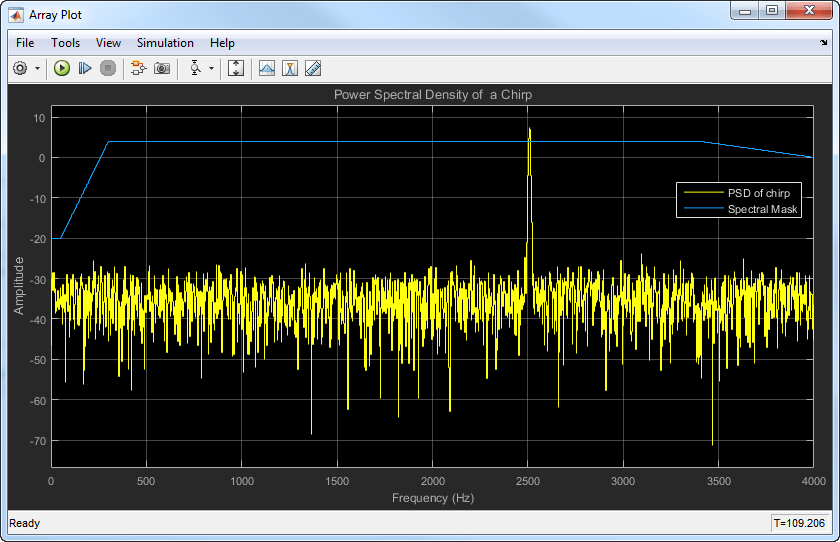Select the Zoom tool icon

click(195, 69)
